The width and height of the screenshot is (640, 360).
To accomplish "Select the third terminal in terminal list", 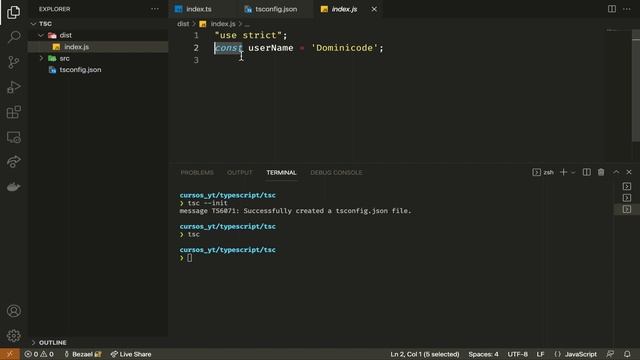I will pyautogui.click(x=627, y=209).
